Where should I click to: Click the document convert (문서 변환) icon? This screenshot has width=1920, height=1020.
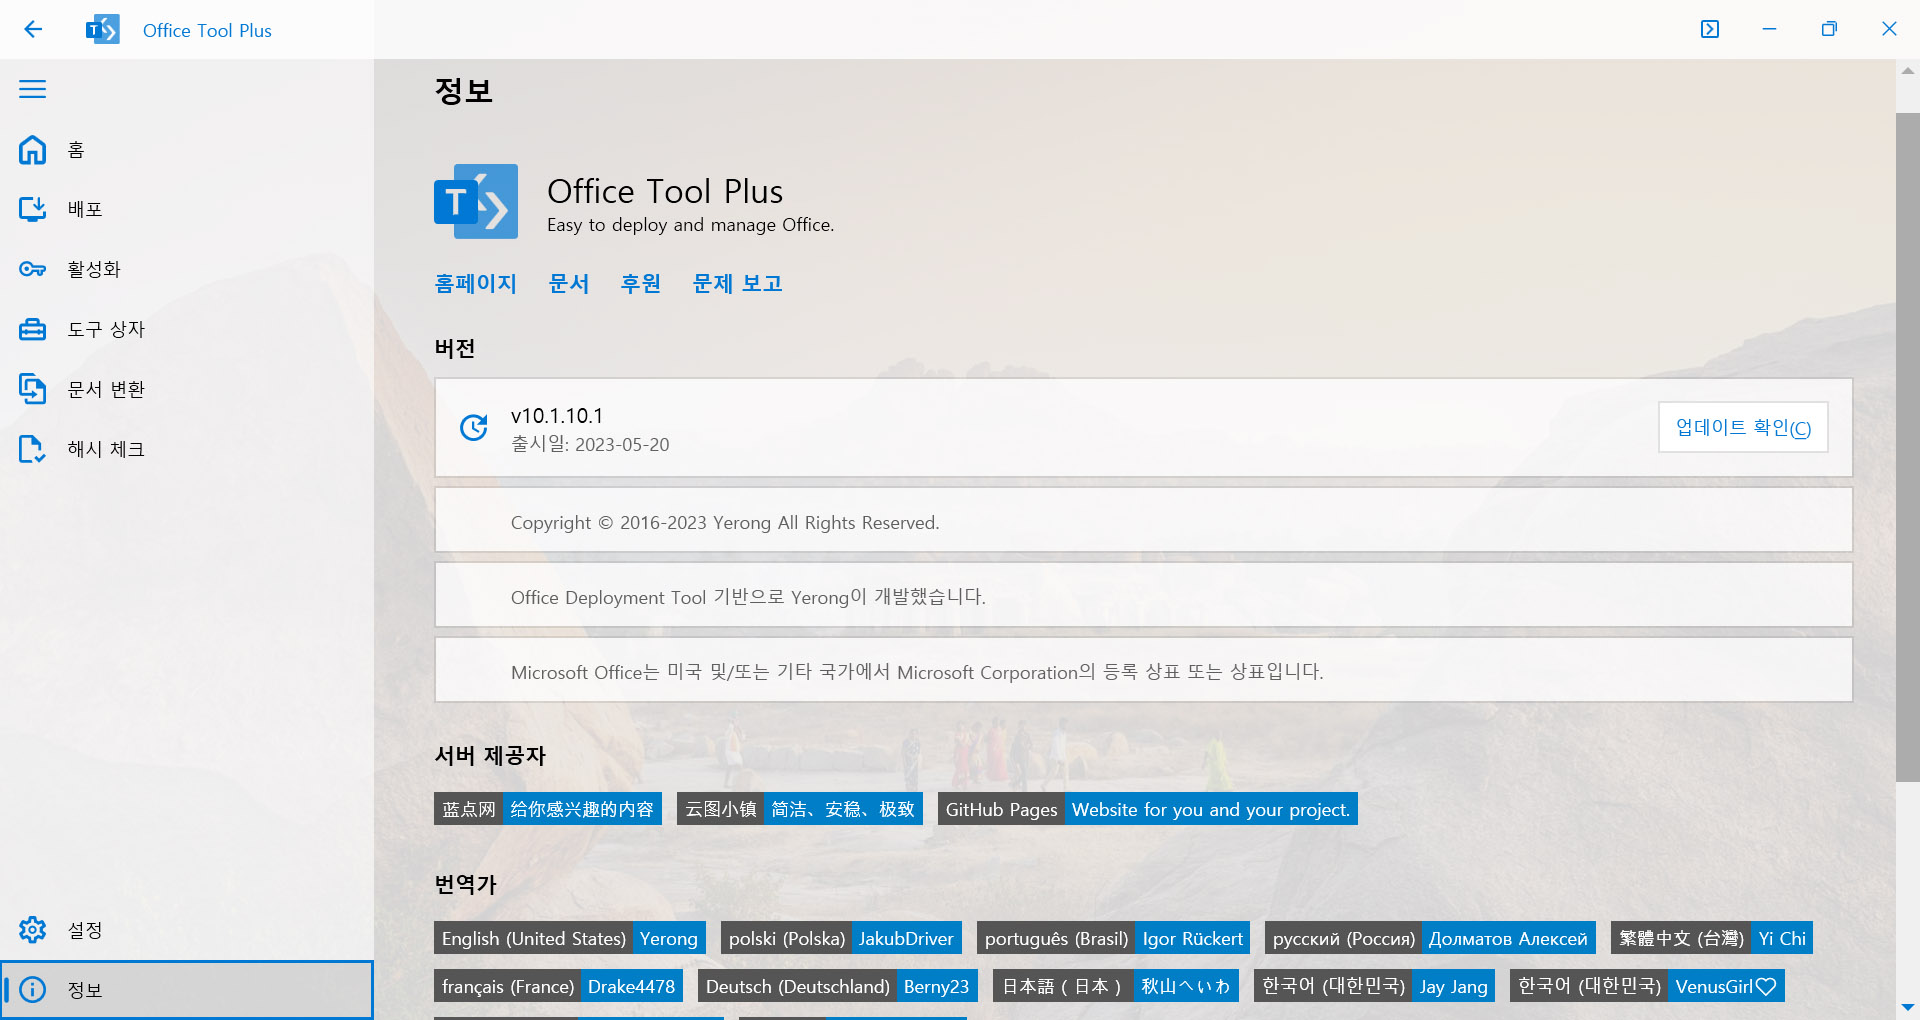click(x=33, y=389)
